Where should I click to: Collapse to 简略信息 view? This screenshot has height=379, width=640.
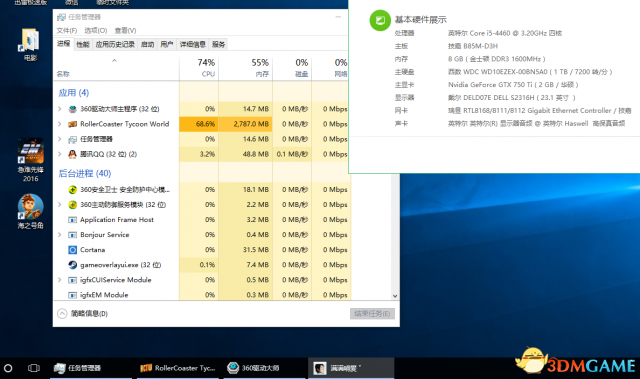(83, 314)
